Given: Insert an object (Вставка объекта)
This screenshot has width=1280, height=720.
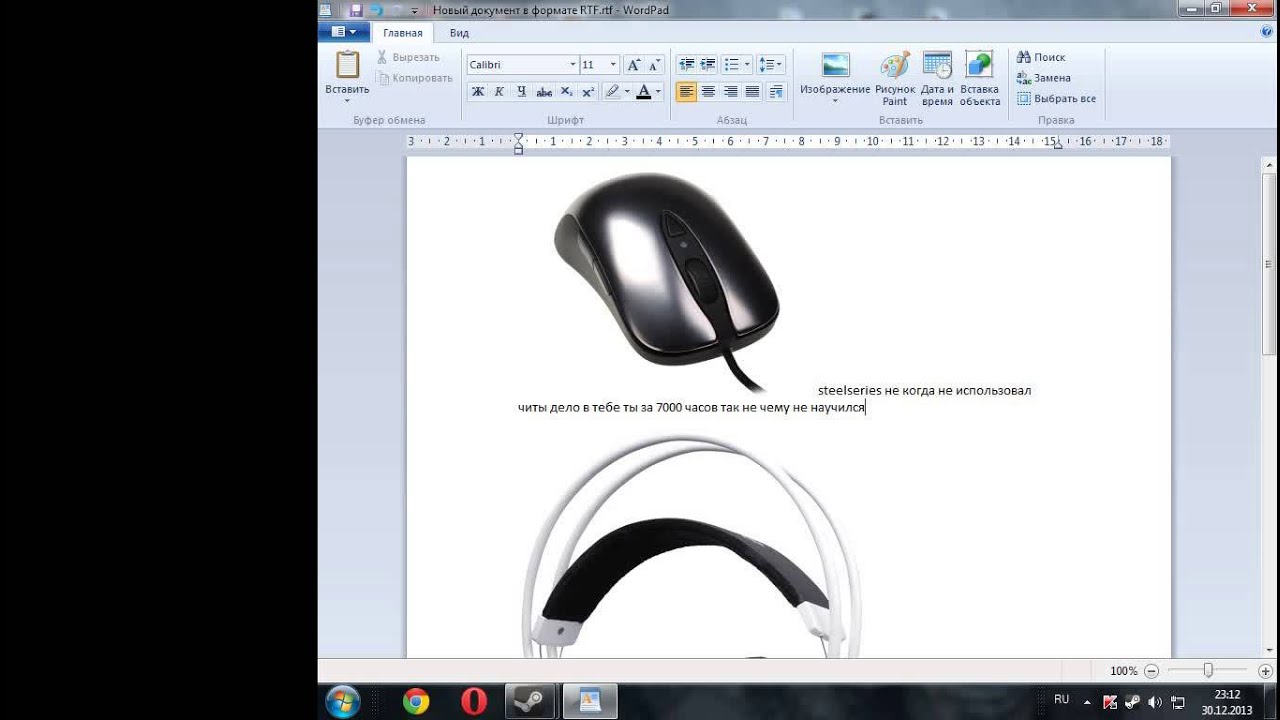Looking at the screenshot, I should pyautogui.click(x=980, y=79).
